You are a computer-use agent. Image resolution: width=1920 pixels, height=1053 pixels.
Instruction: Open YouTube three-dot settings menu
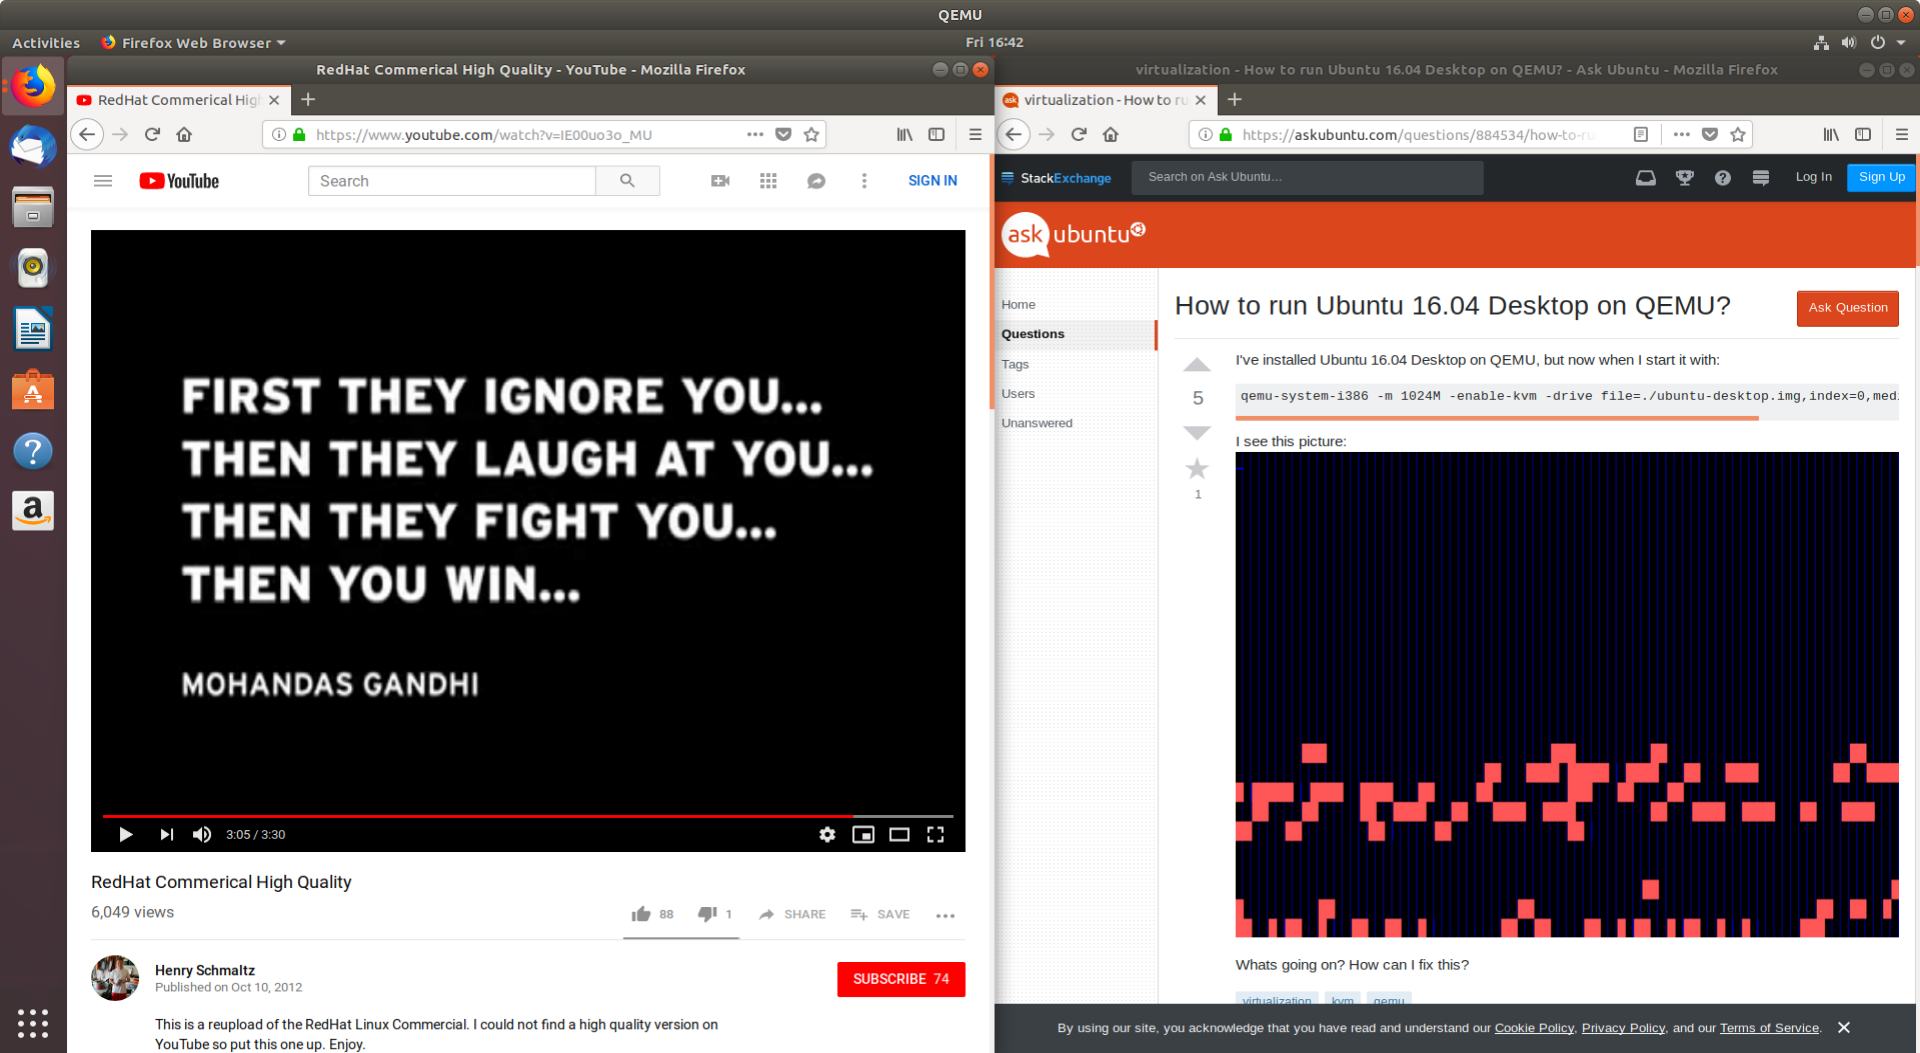(x=864, y=181)
